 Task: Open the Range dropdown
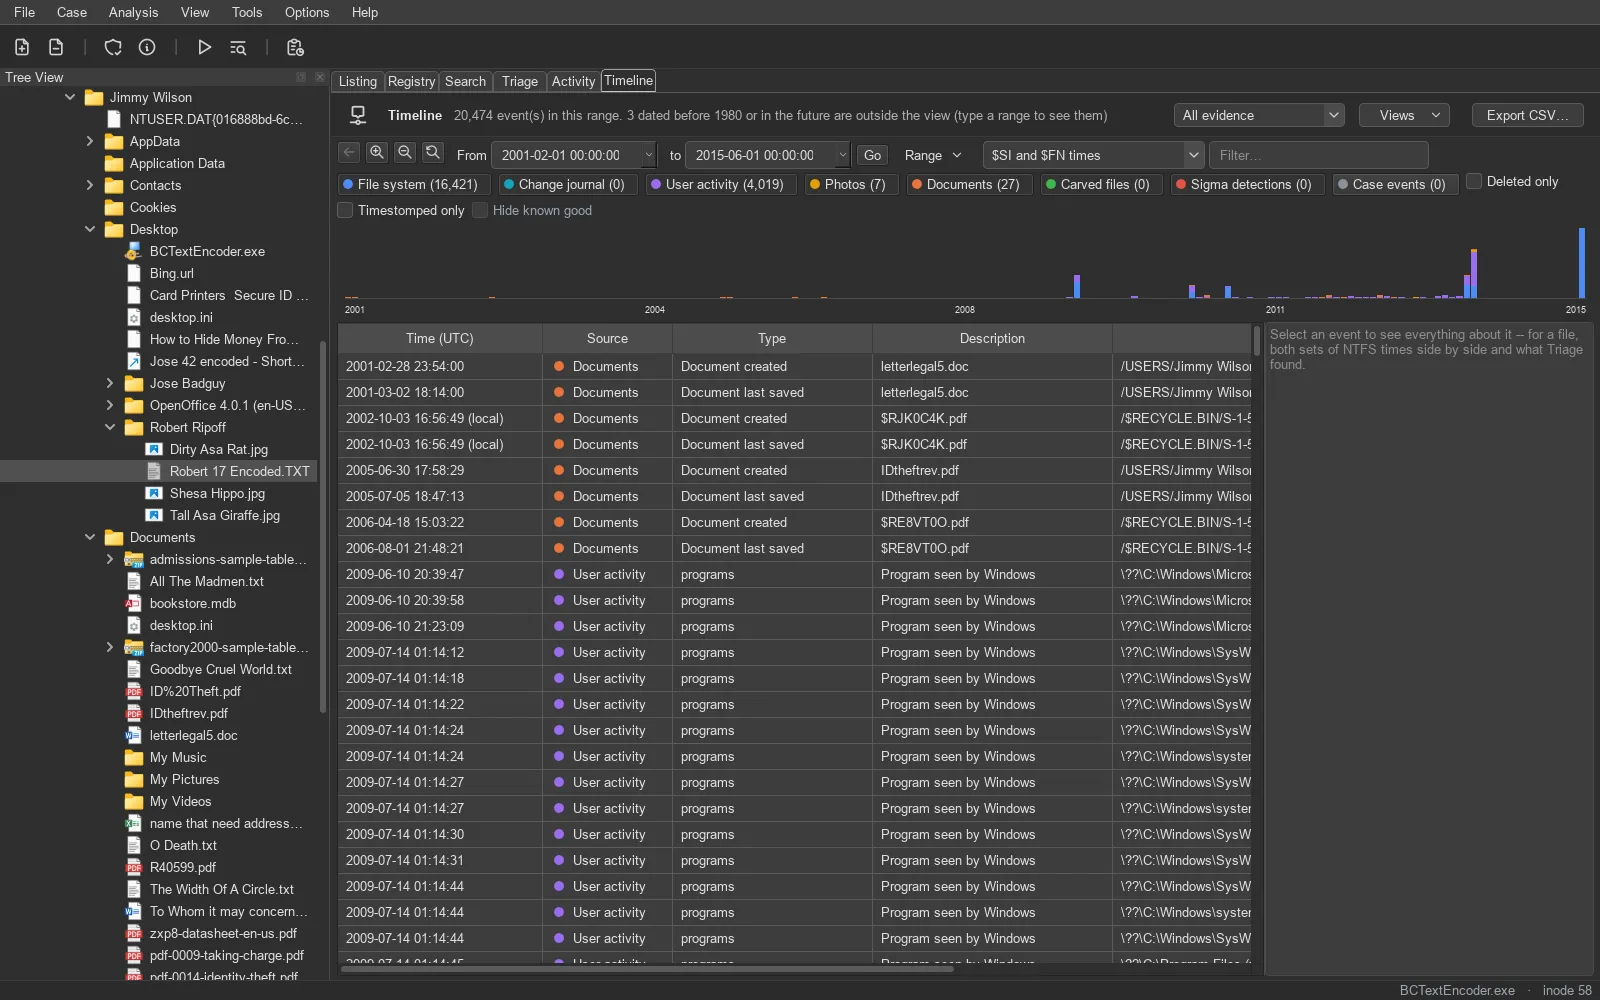coord(933,155)
